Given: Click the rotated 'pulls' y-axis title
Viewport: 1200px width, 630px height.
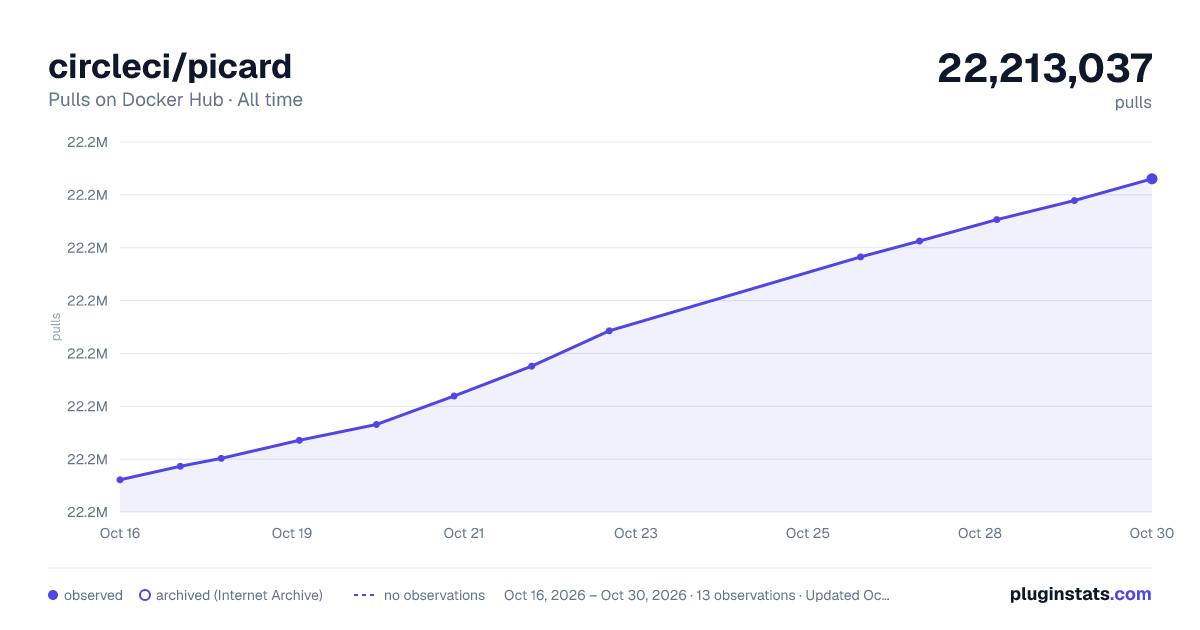Looking at the screenshot, I should (56, 326).
